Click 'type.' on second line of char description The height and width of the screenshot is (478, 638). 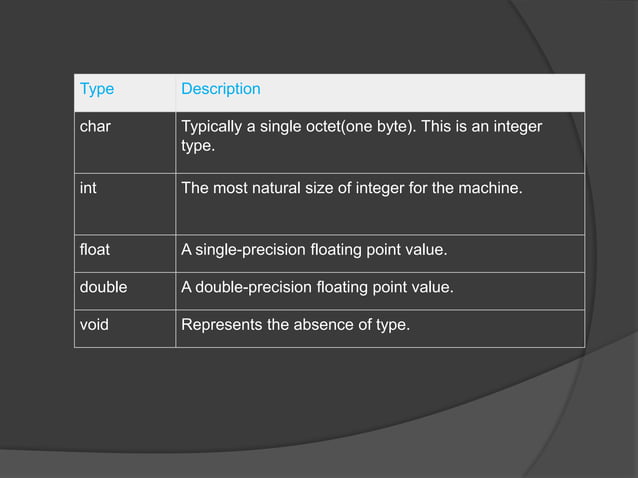point(198,146)
